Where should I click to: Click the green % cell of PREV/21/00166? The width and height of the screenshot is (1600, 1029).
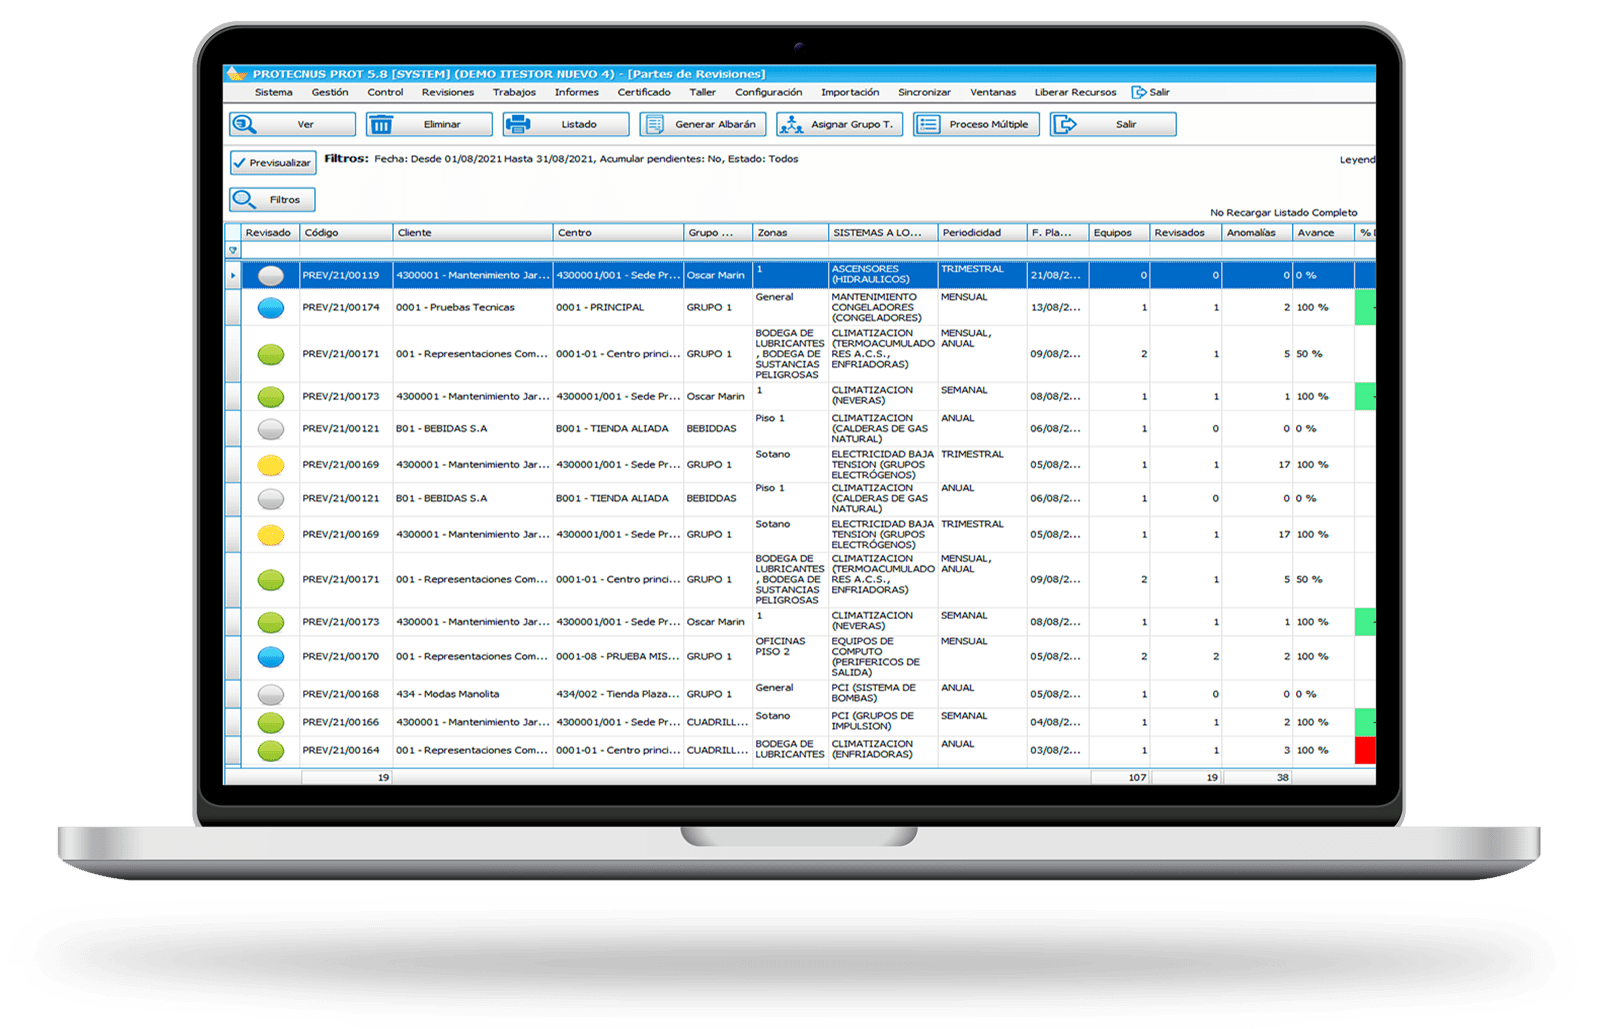click(x=1365, y=722)
